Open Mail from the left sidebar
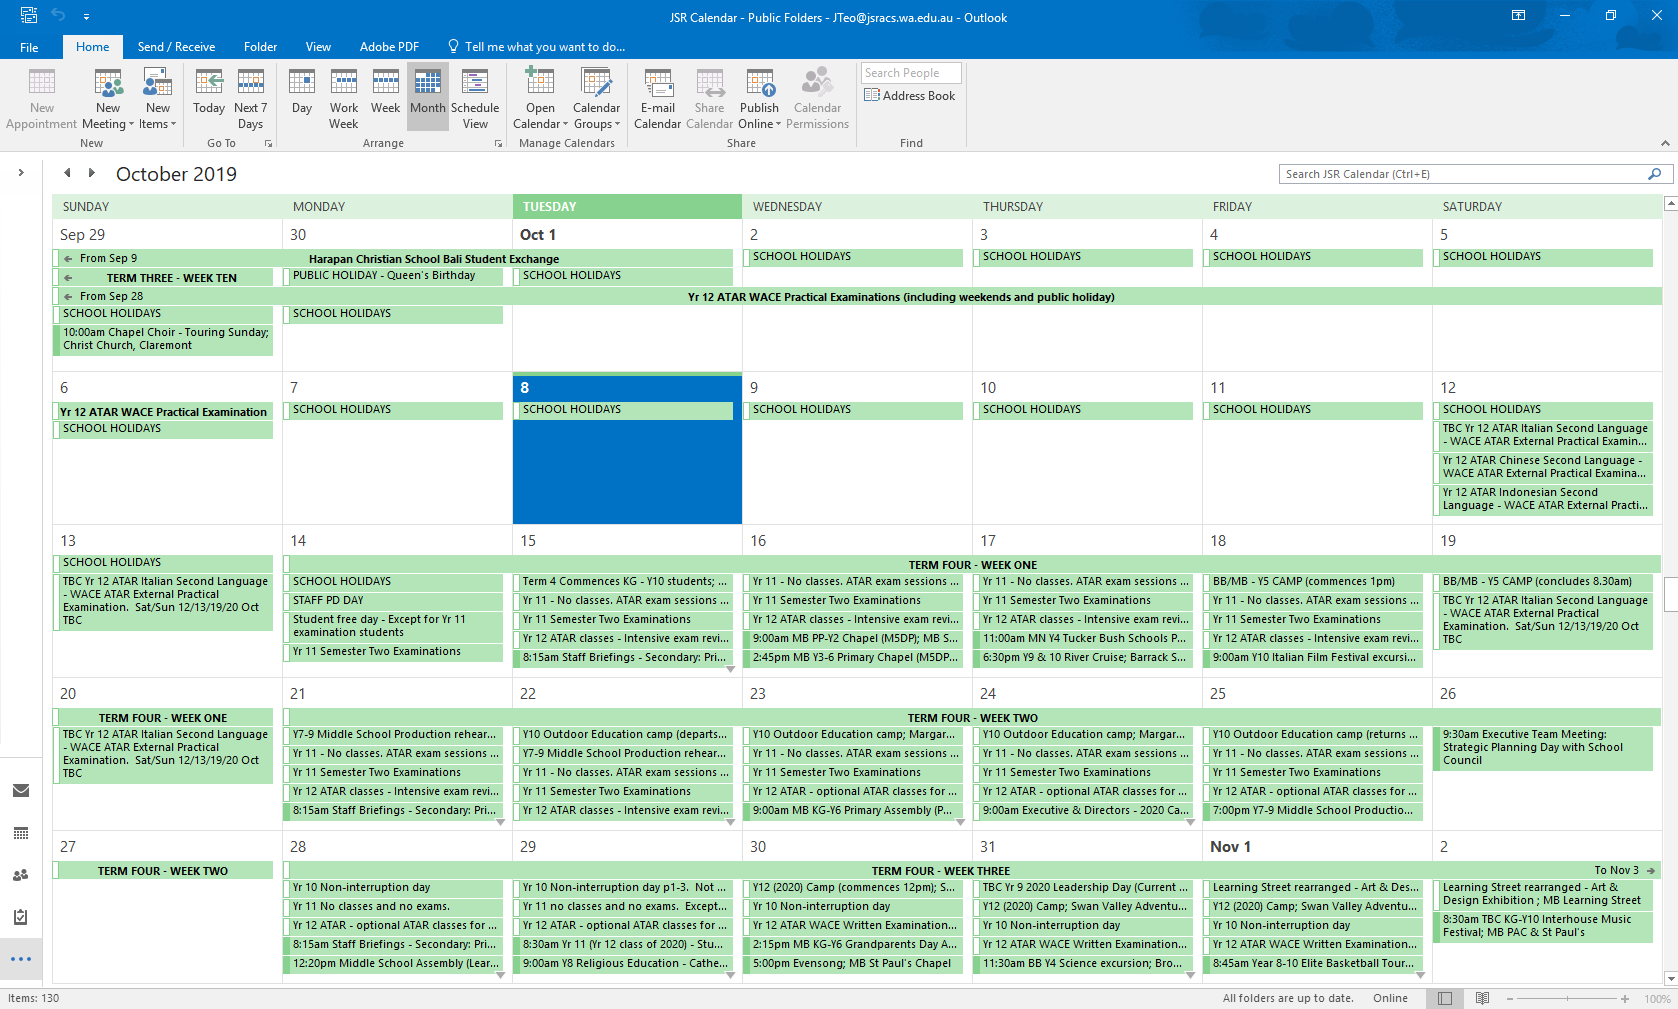Image resolution: width=1678 pixels, height=1009 pixels. point(20,790)
